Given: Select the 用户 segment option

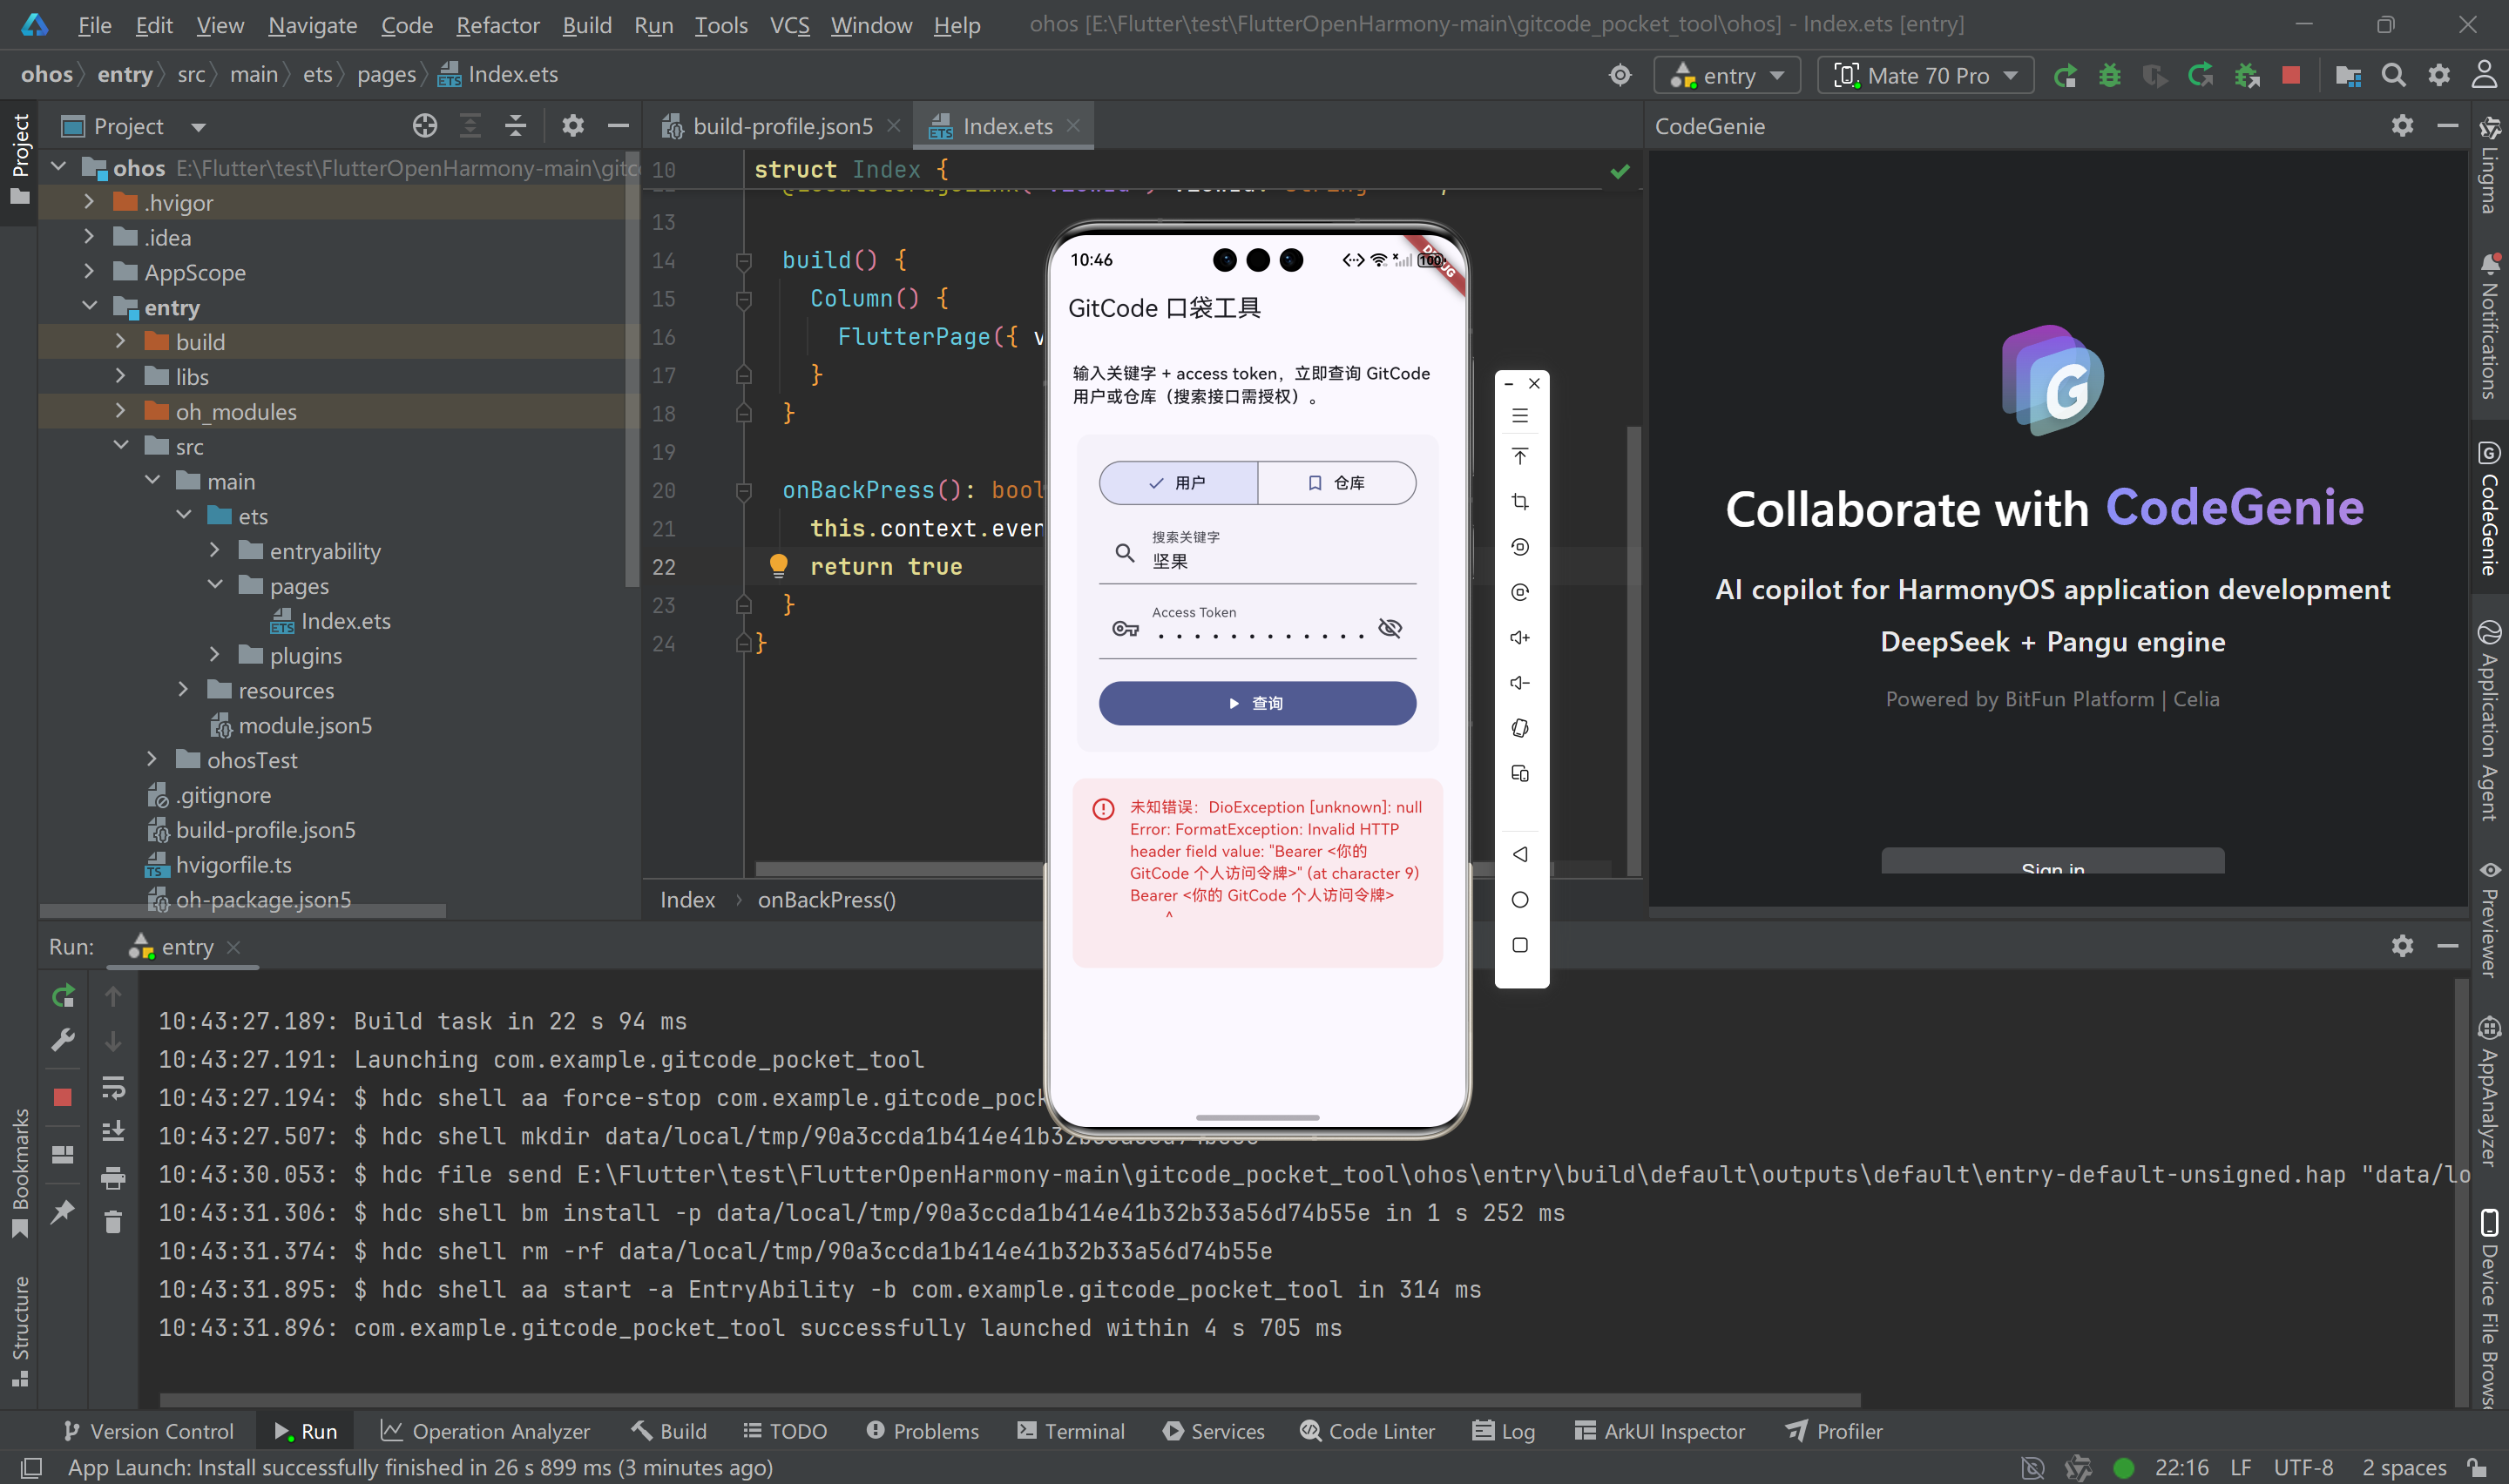Looking at the screenshot, I should 1178,483.
